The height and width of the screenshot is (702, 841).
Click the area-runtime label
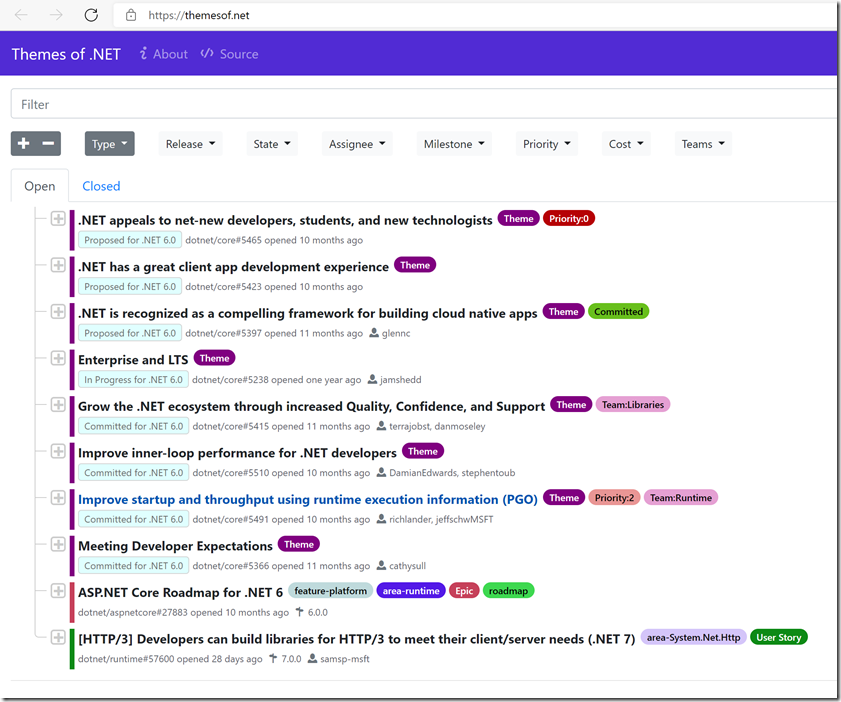point(411,591)
